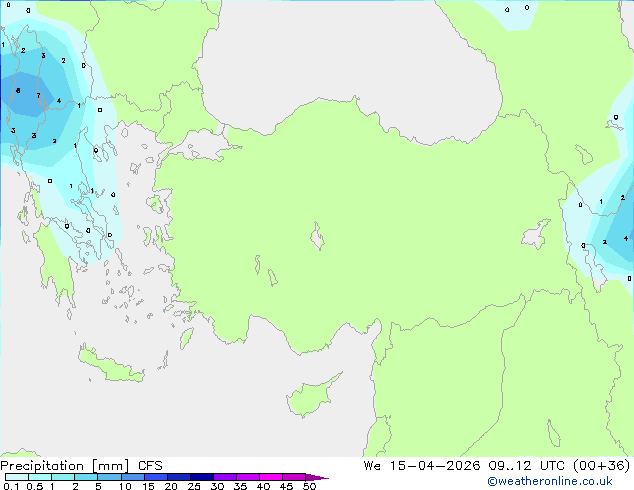Click the '7' precipitation value over the Balkans

point(38,95)
